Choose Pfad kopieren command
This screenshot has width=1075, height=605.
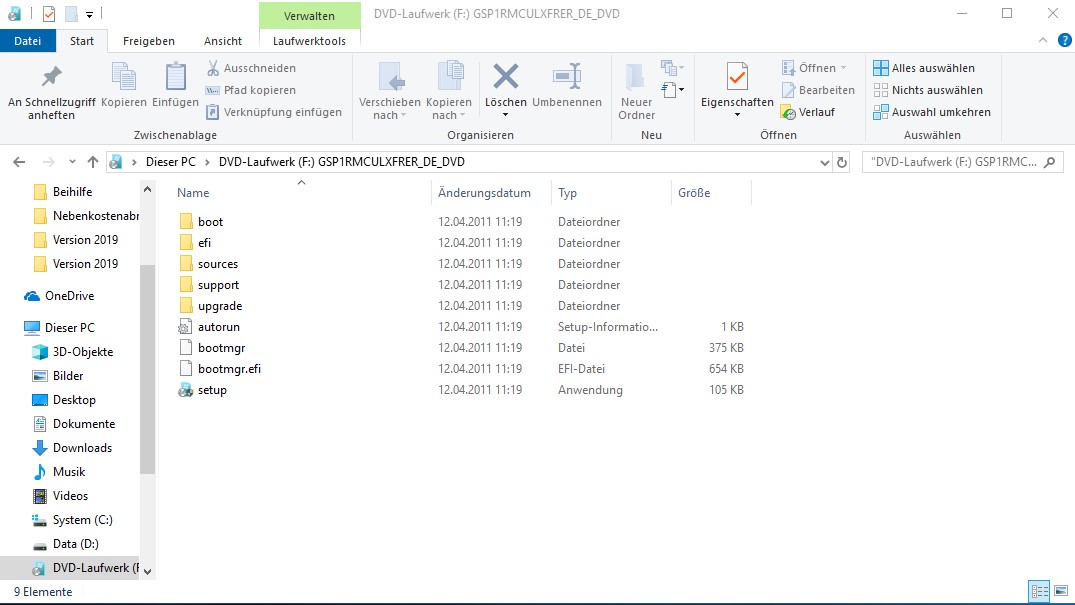[x=251, y=90]
